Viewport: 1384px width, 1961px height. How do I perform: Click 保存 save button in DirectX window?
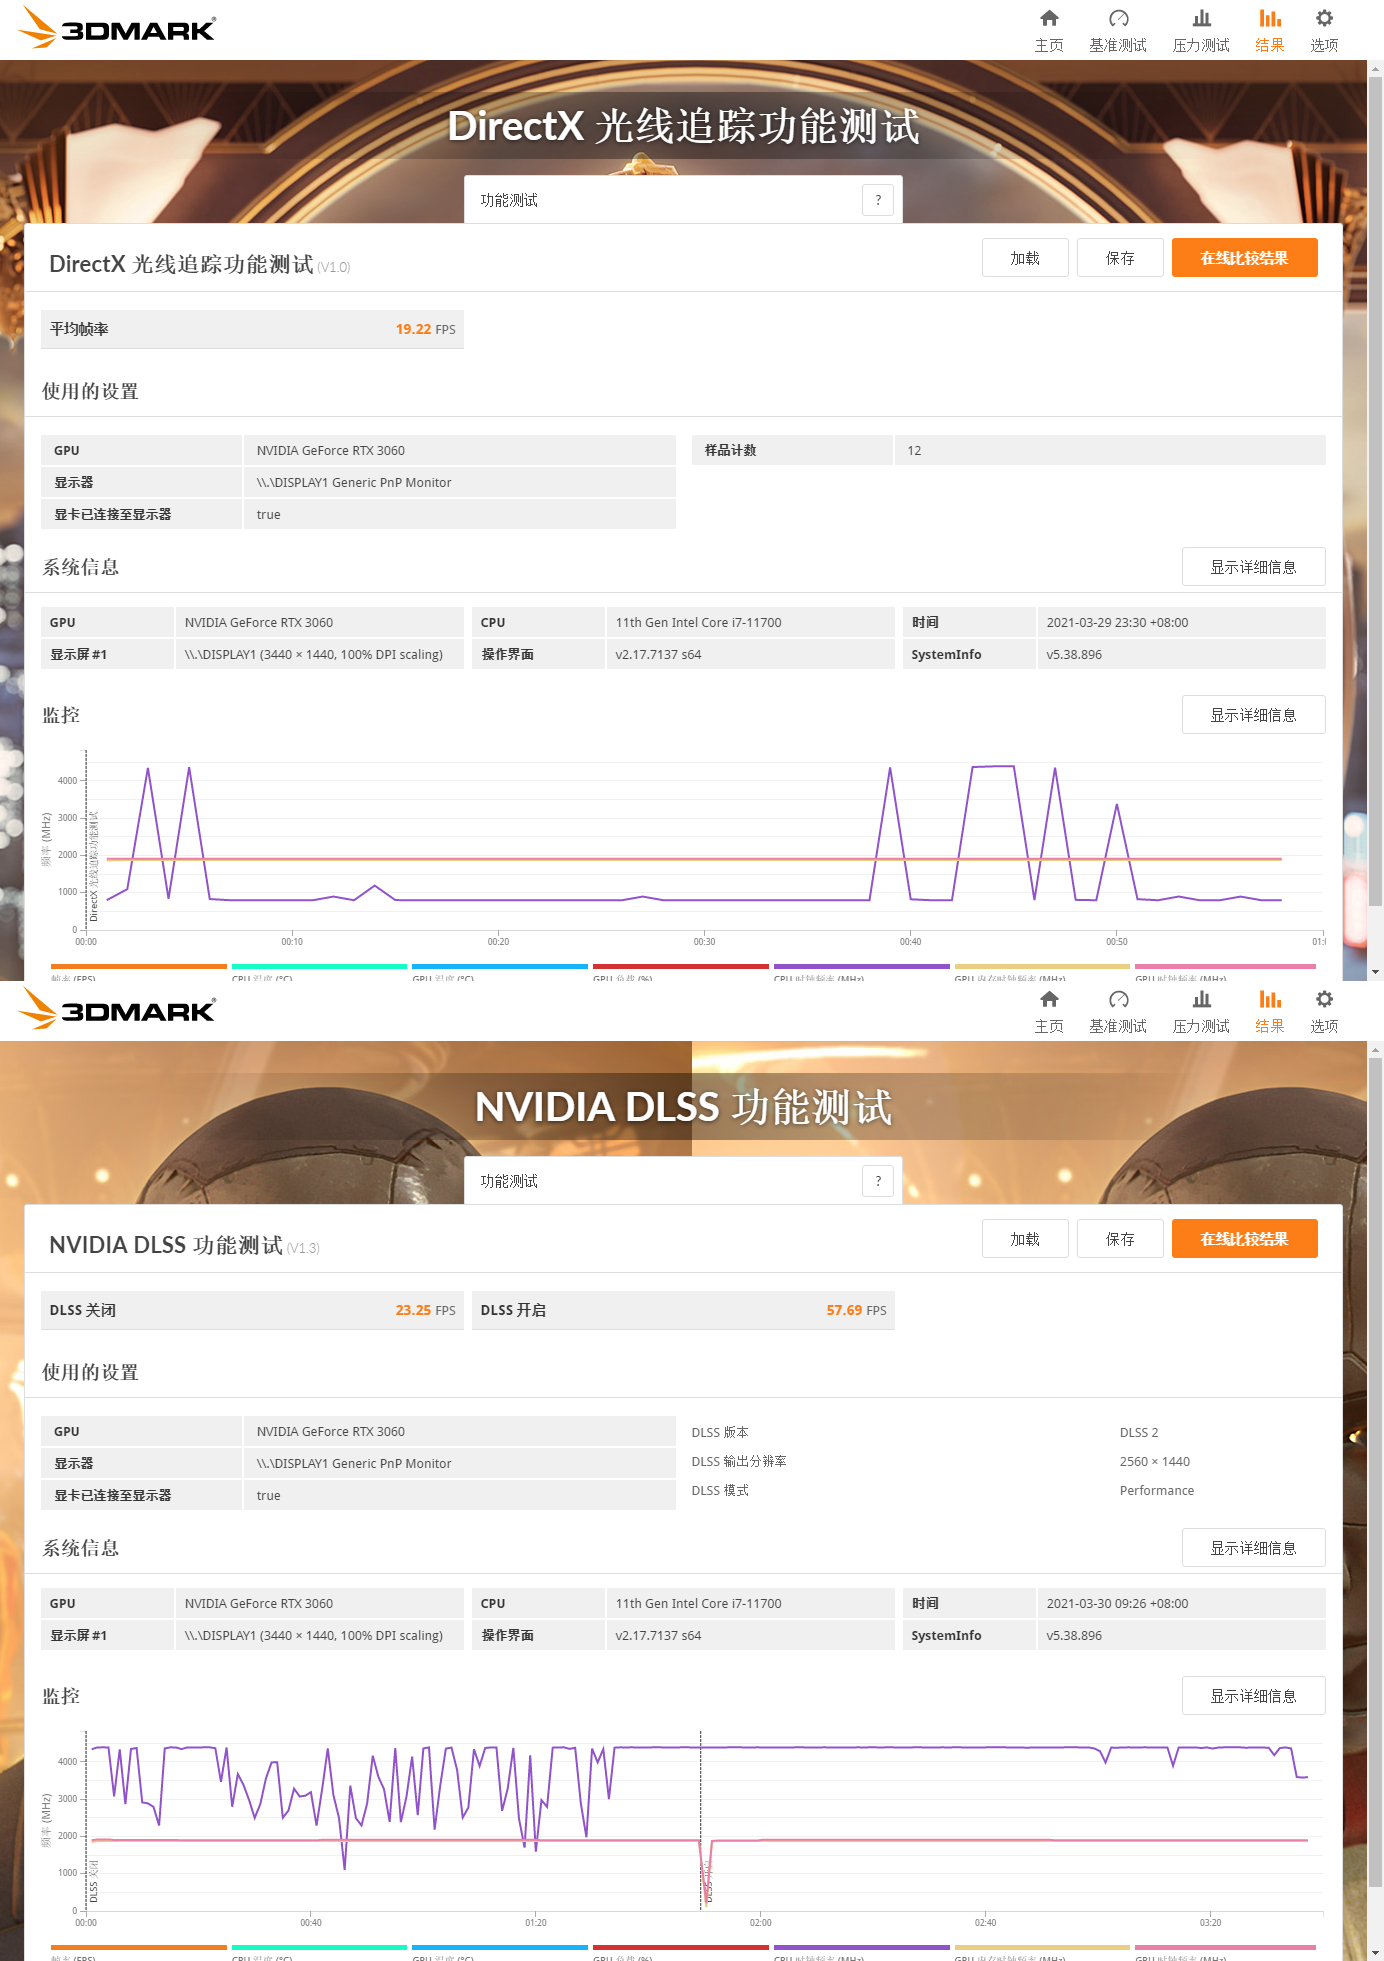[1120, 258]
